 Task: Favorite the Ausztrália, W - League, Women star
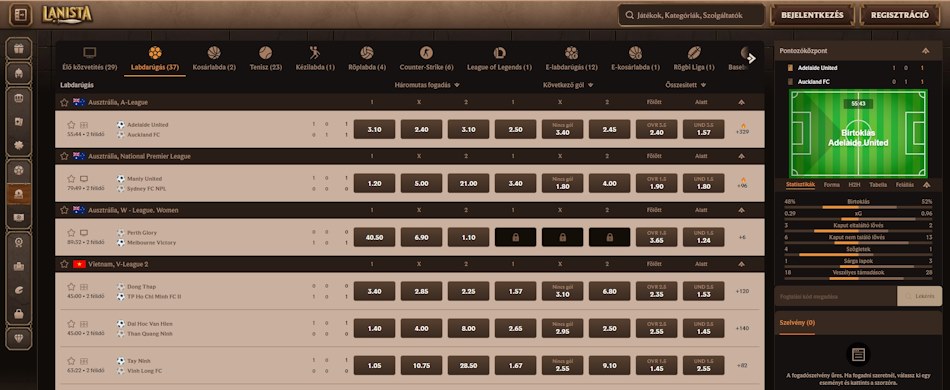[64, 210]
